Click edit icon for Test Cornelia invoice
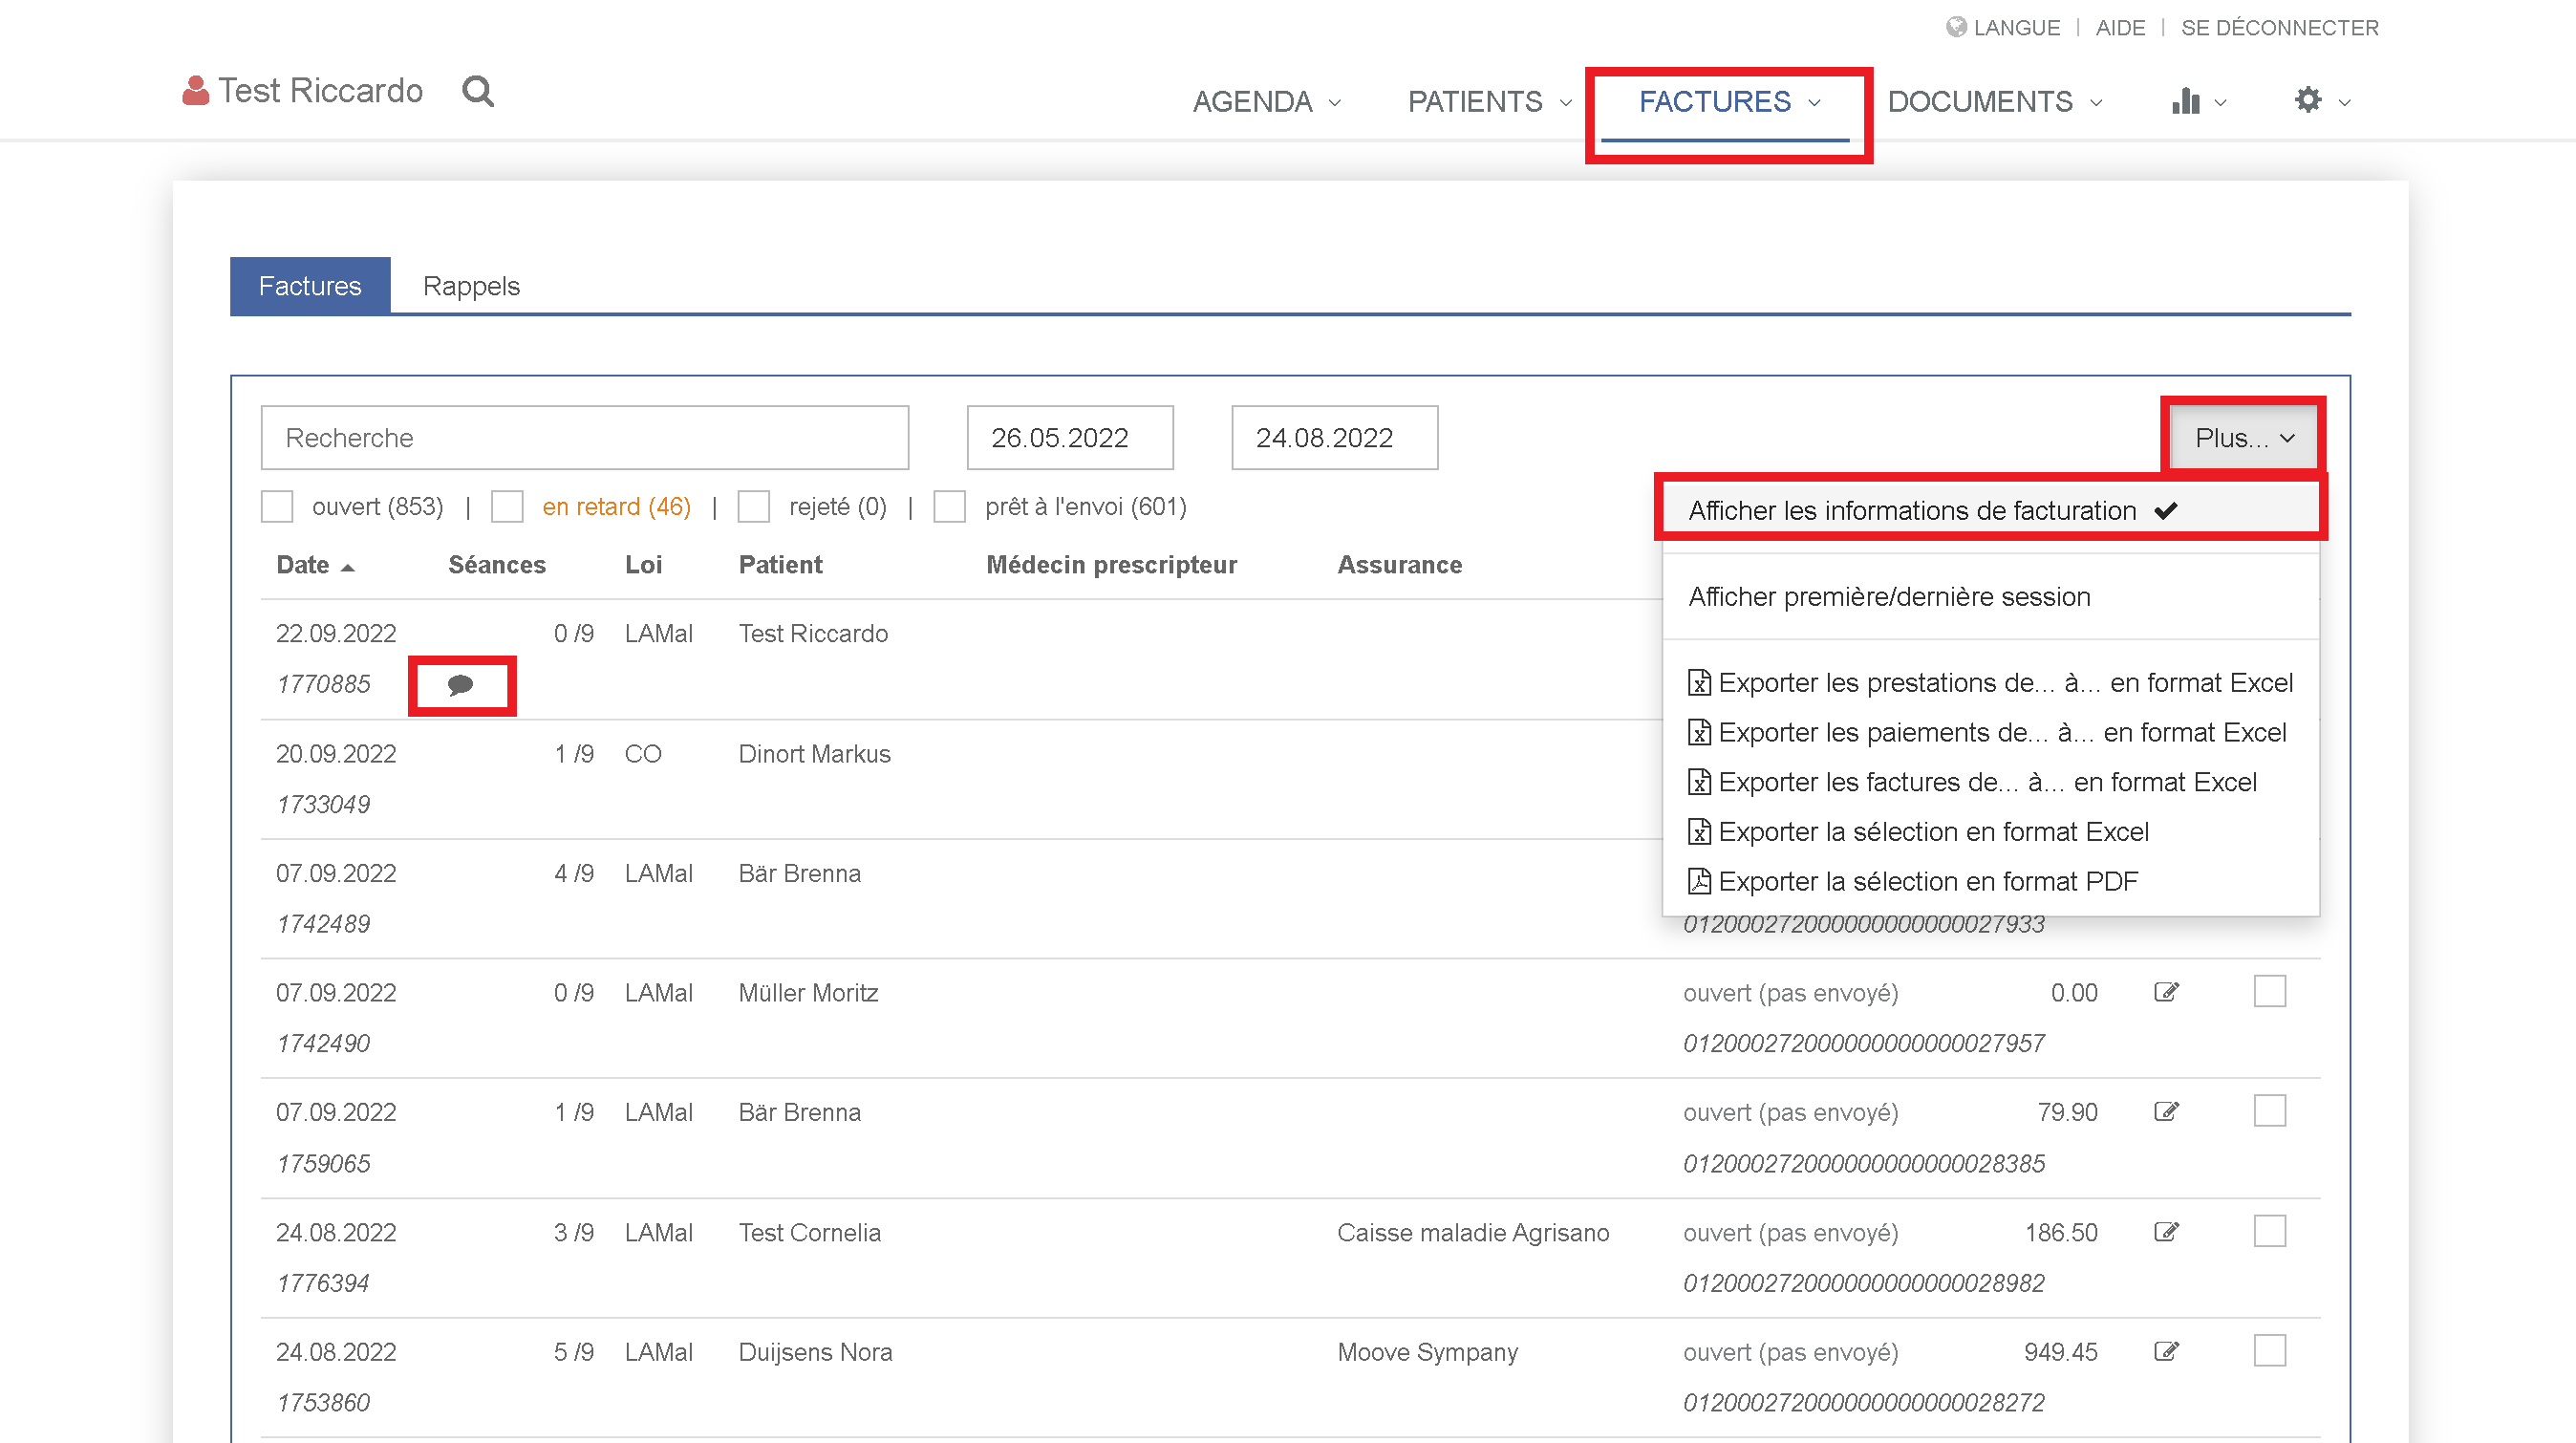 point(2166,1232)
